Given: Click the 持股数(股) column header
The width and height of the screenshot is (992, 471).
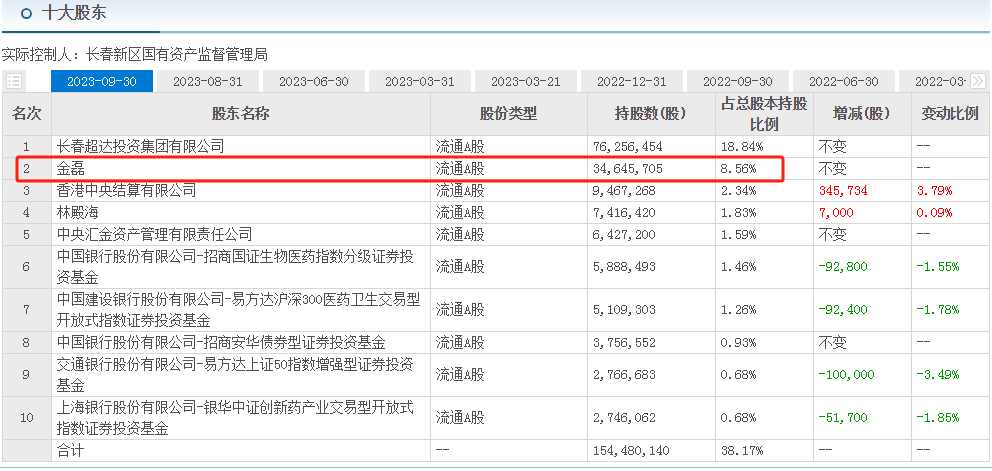Looking at the screenshot, I should (x=652, y=114).
